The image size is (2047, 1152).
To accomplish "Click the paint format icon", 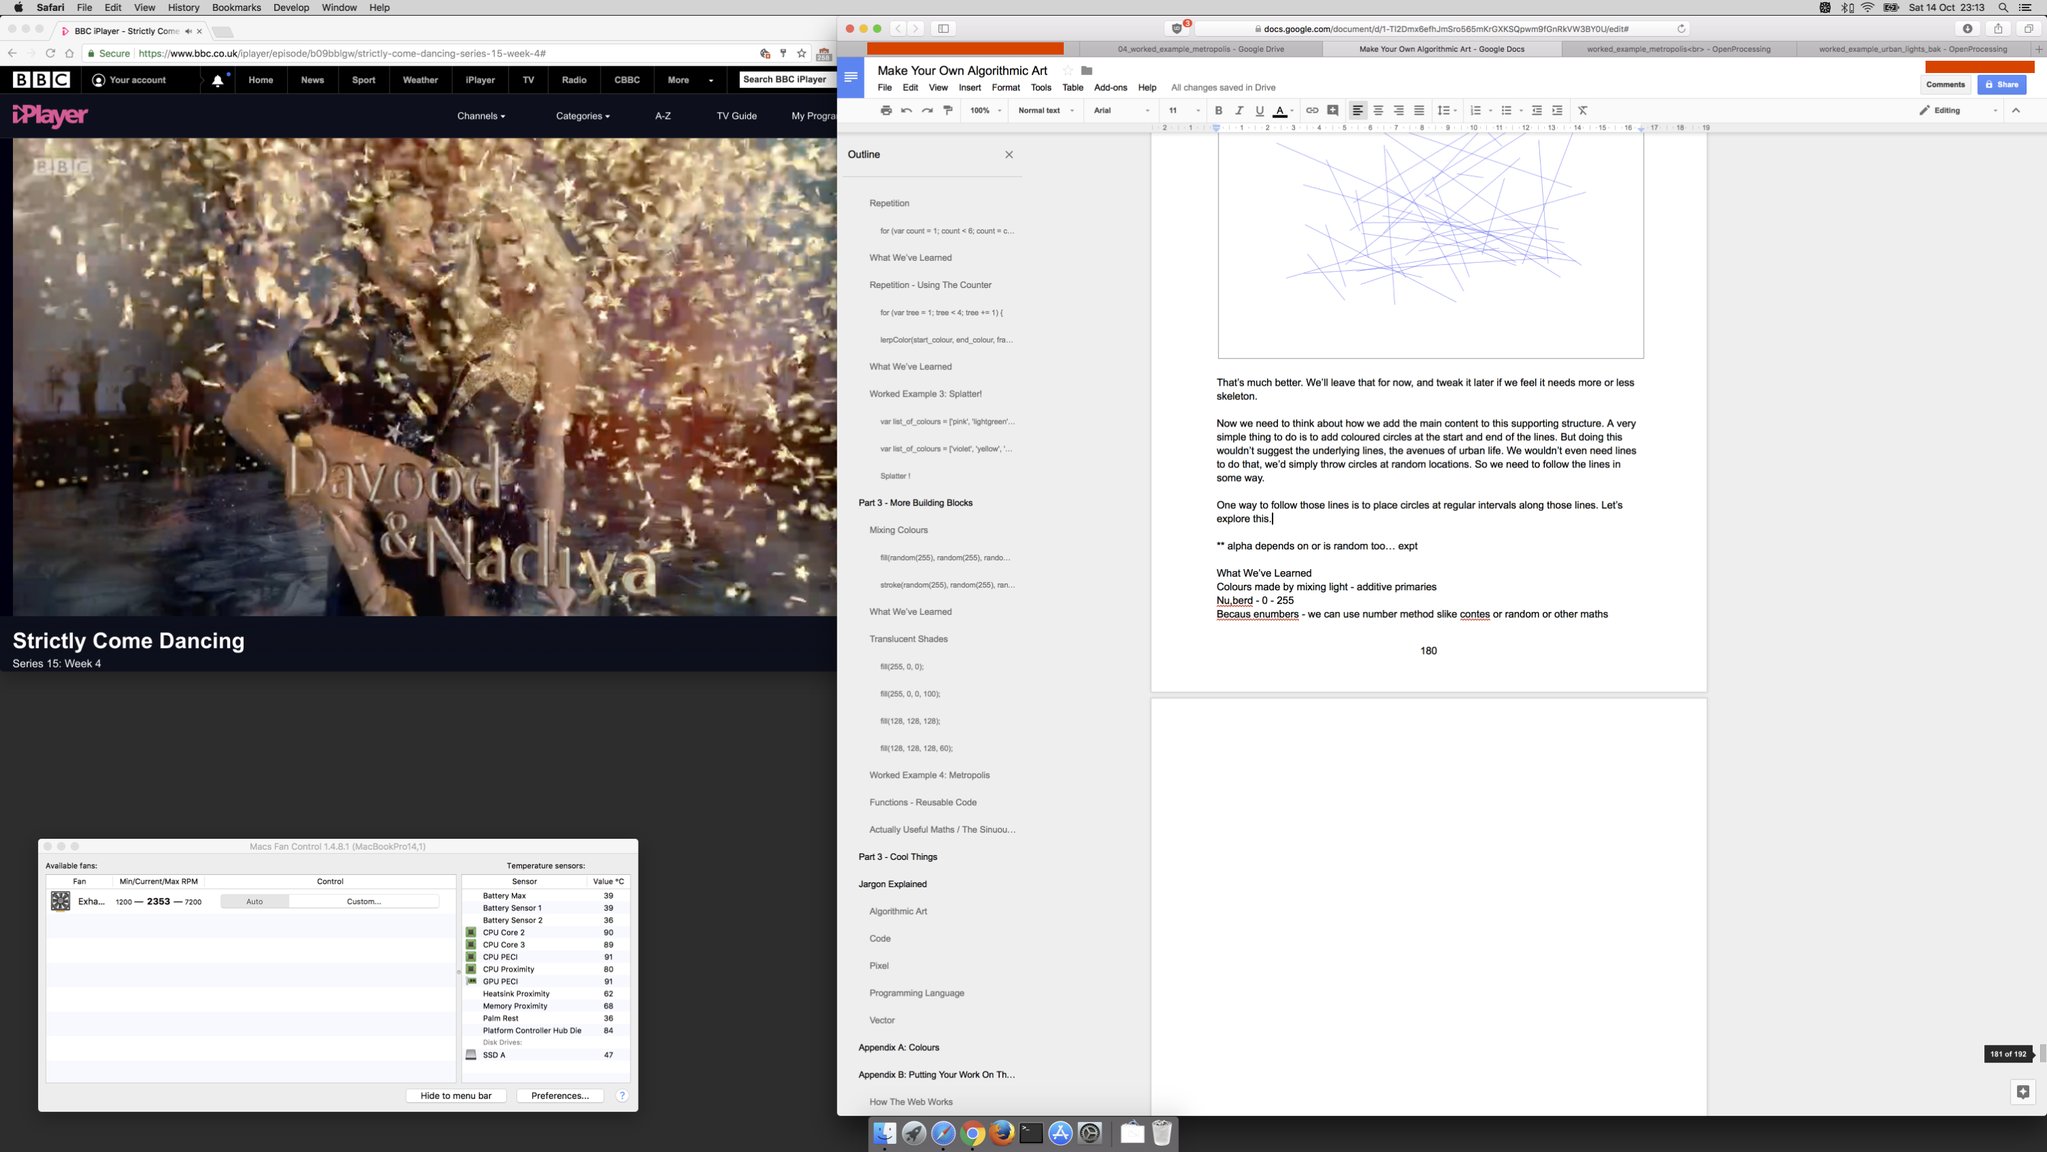I will tap(948, 110).
